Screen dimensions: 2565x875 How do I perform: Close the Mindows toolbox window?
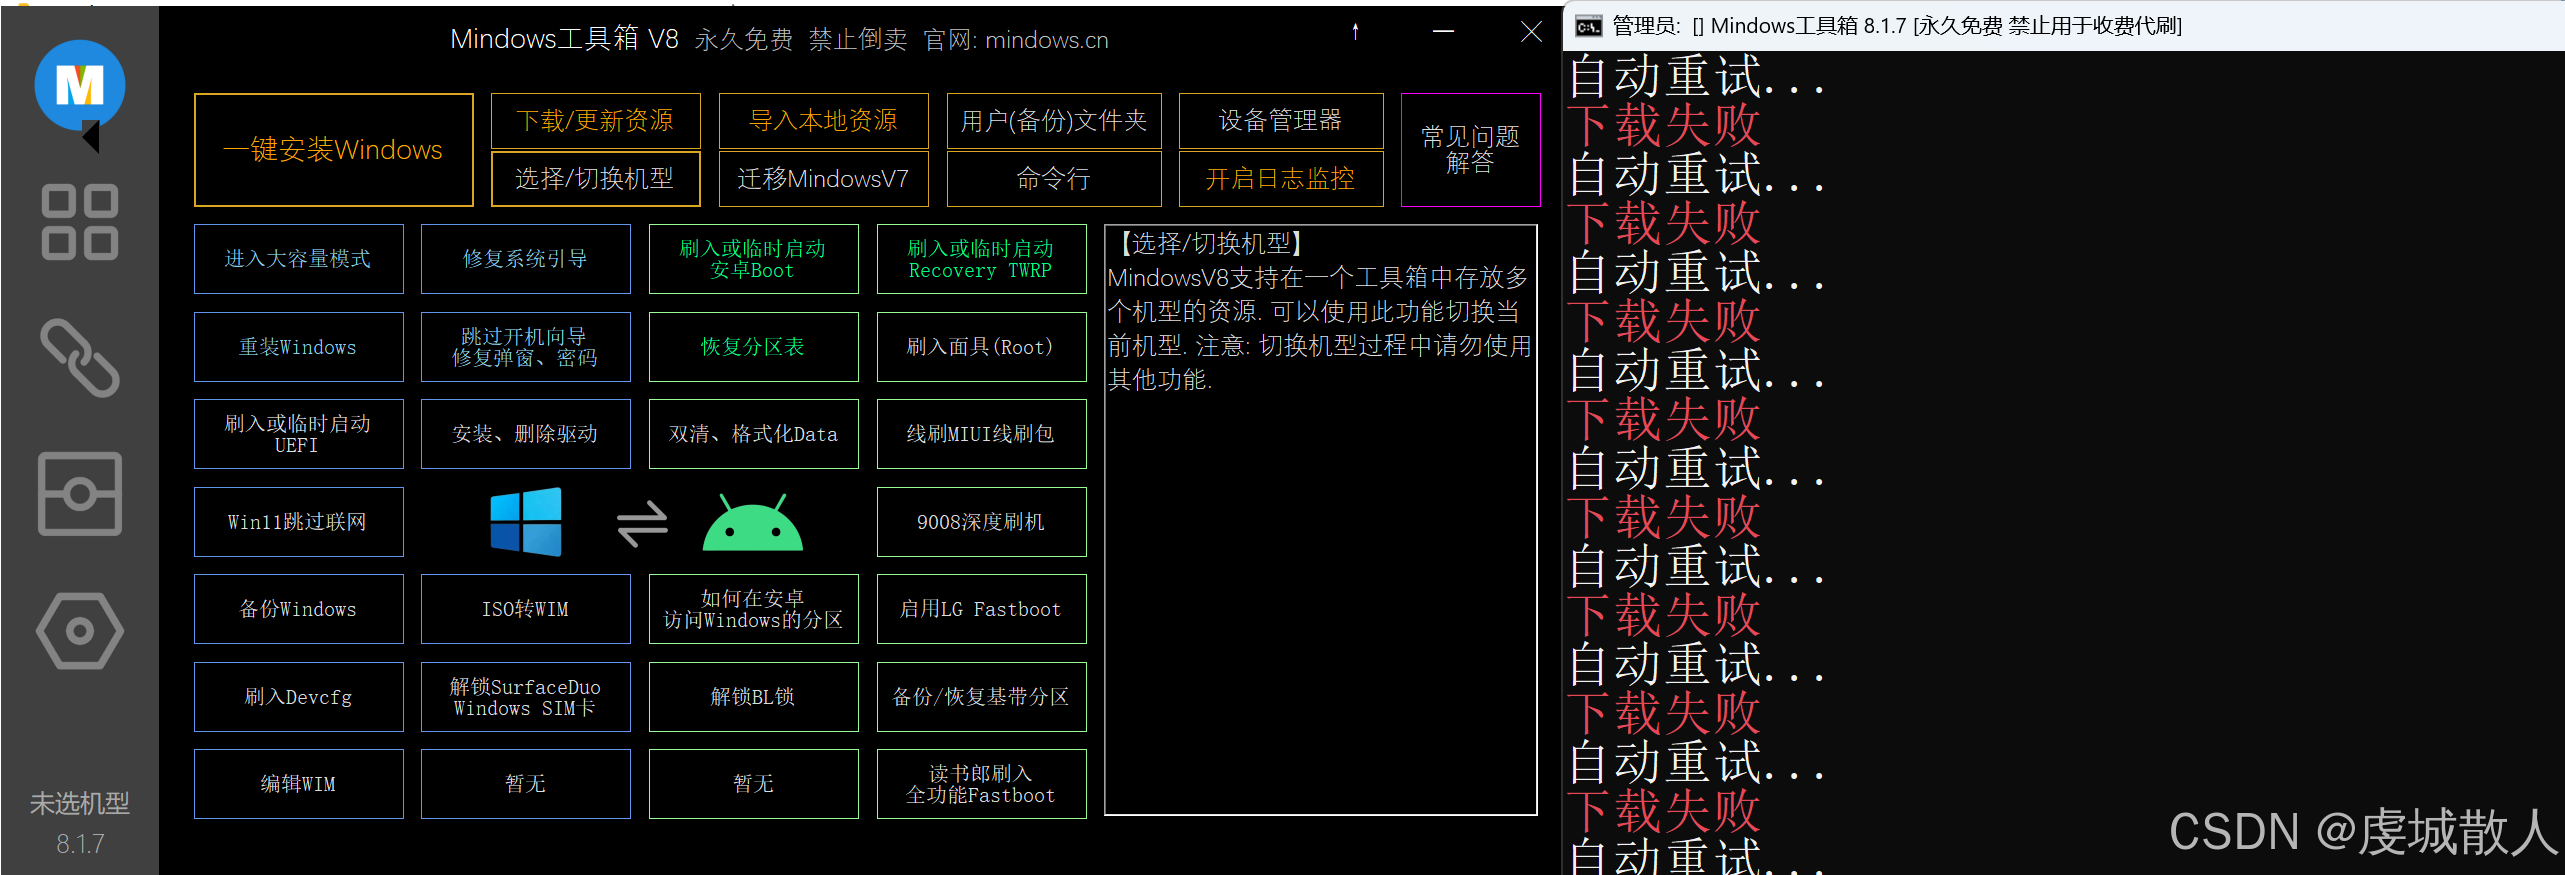click(x=1531, y=32)
